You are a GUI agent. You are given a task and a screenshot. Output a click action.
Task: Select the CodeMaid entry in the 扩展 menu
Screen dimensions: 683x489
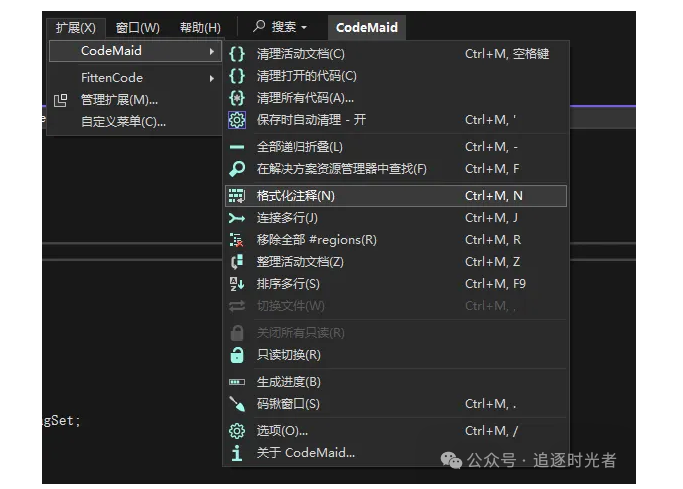pyautogui.click(x=135, y=51)
